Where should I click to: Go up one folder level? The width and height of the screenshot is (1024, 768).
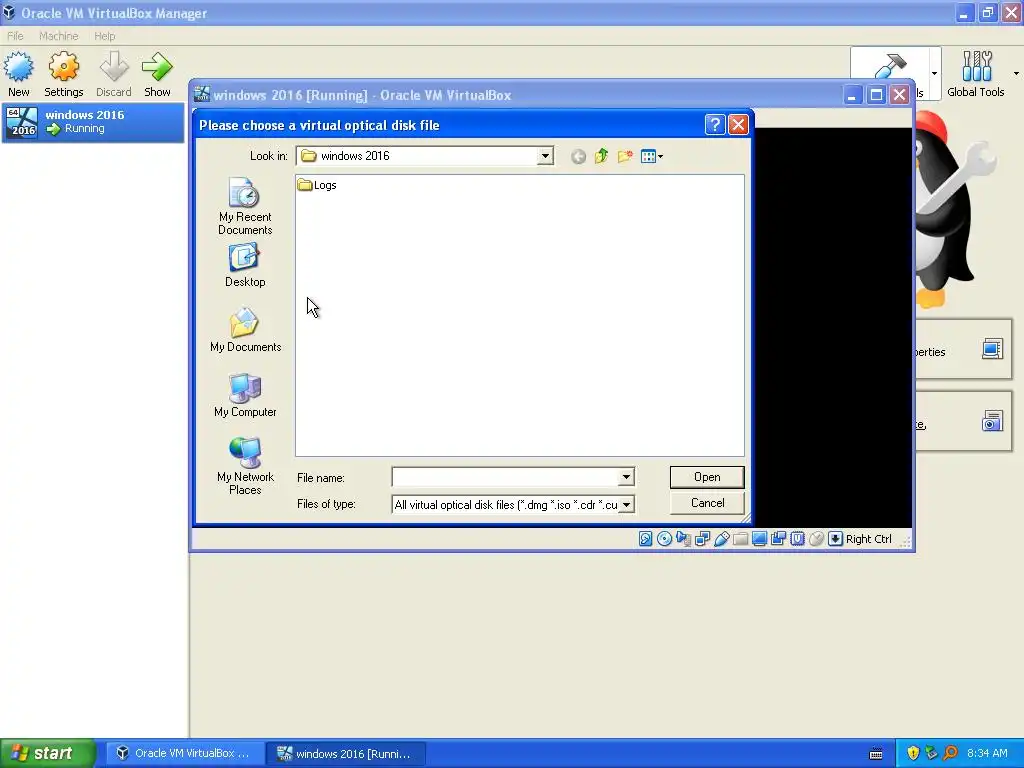click(x=601, y=156)
